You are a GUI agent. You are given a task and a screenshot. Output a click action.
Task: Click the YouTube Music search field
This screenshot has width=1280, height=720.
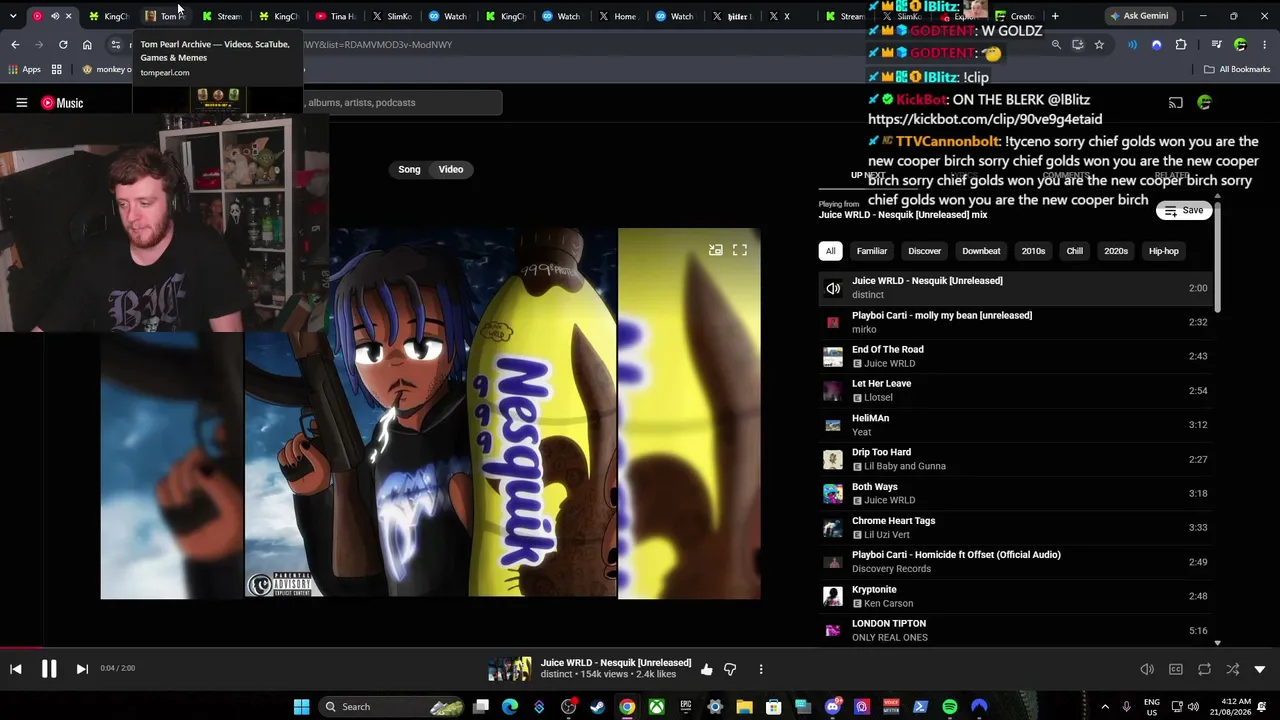point(404,102)
